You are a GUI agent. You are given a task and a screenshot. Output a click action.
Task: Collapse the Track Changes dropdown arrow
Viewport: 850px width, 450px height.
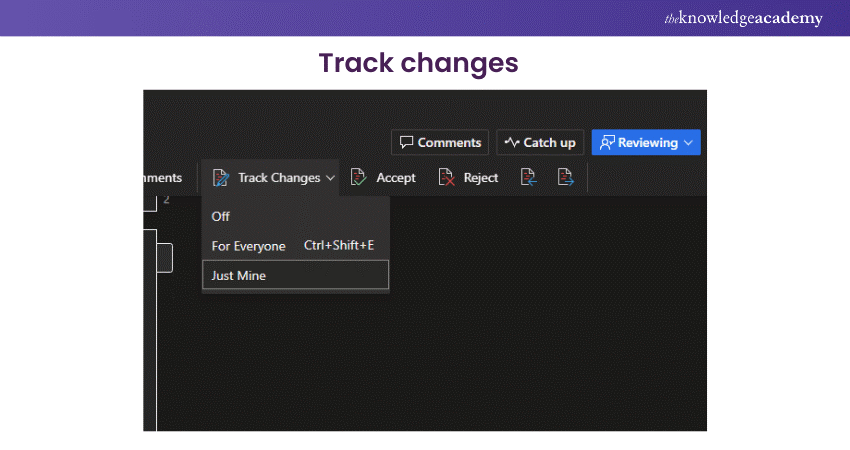click(x=330, y=178)
